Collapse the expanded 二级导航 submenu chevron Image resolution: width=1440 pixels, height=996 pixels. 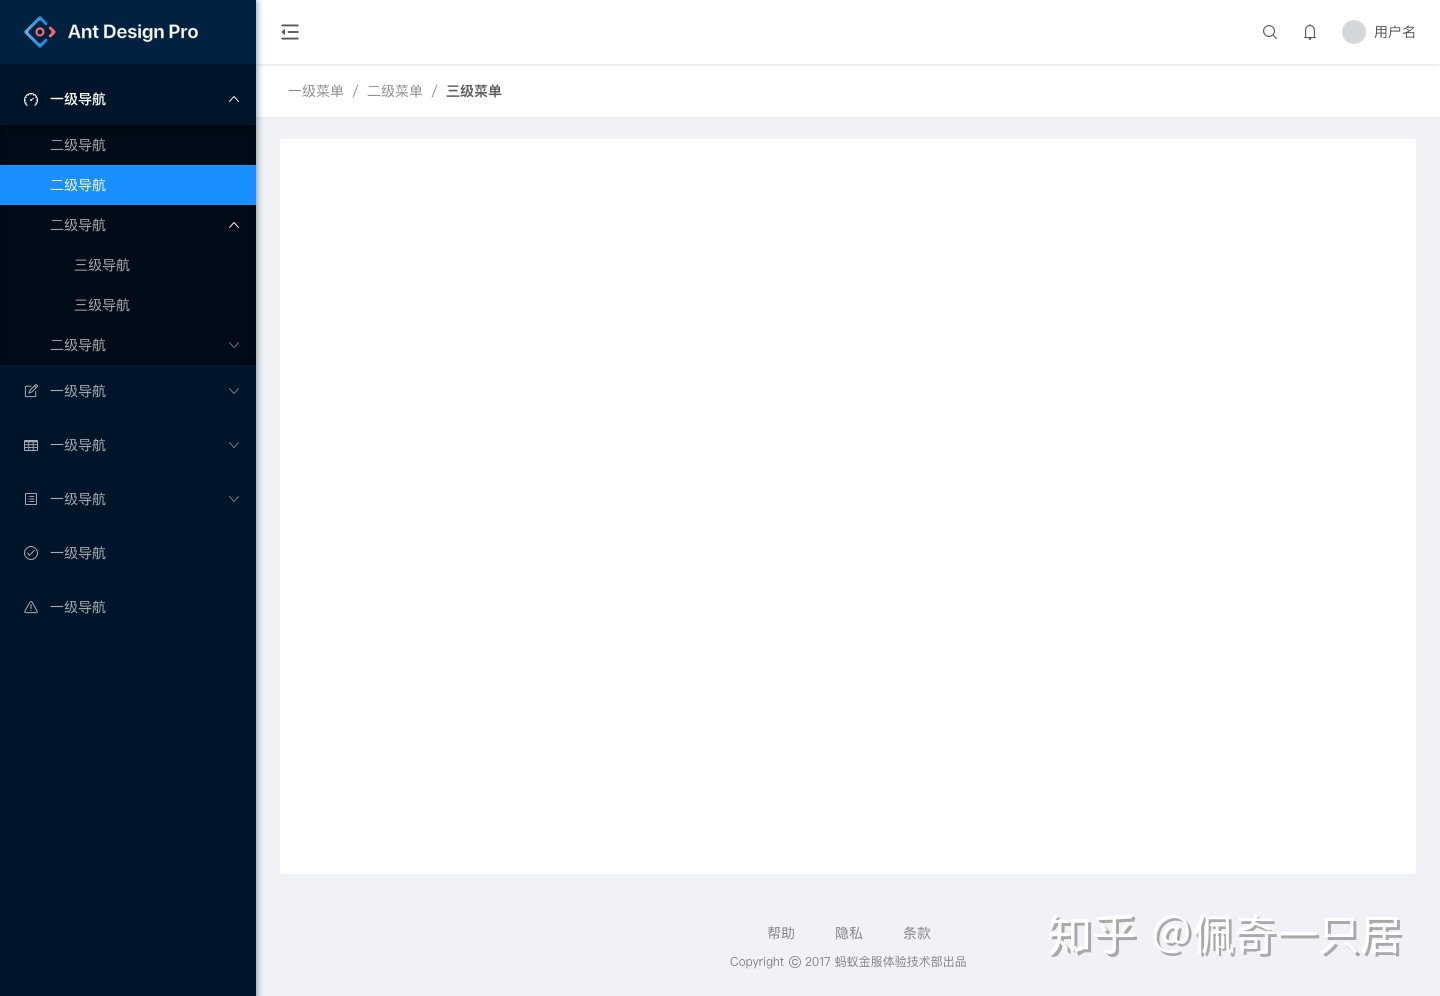click(234, 225)
